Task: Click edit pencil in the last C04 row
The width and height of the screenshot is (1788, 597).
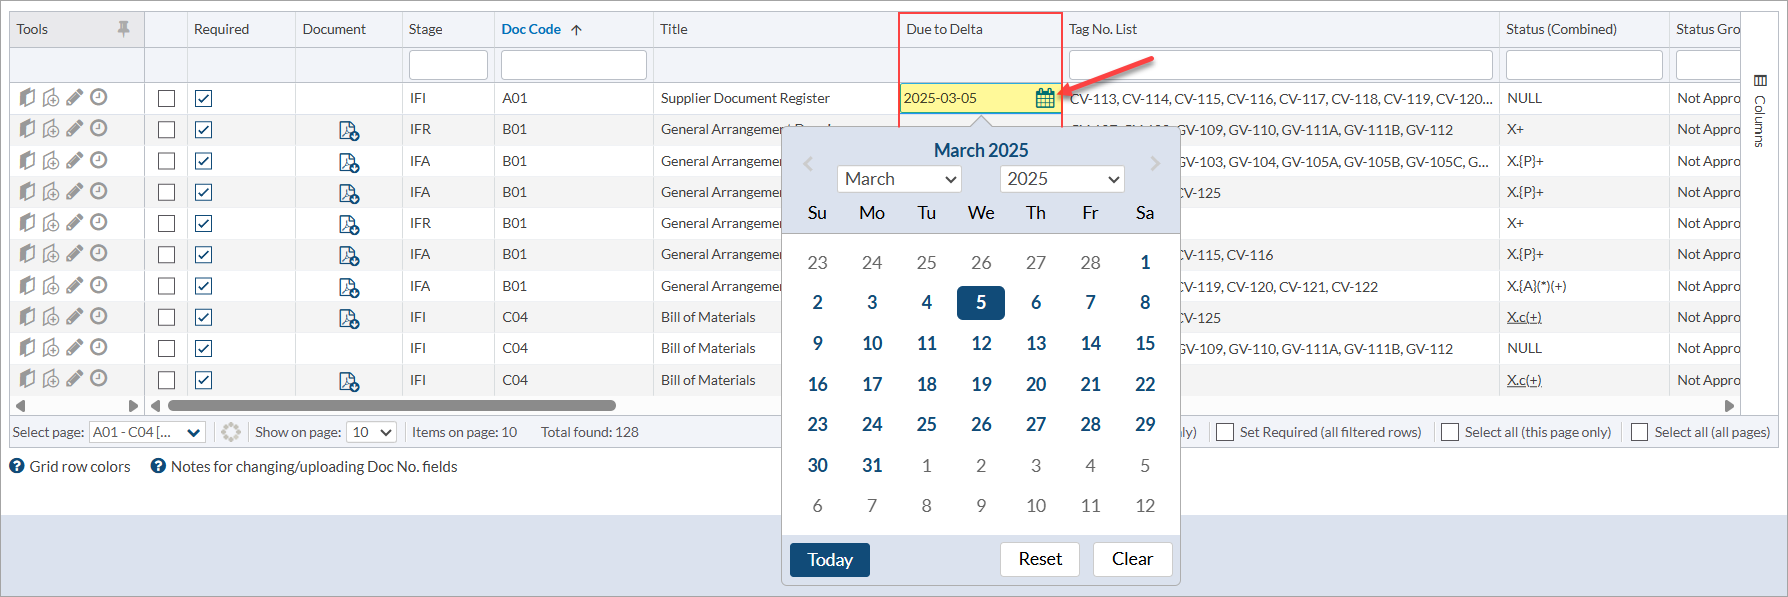Action: click(75, 378)
